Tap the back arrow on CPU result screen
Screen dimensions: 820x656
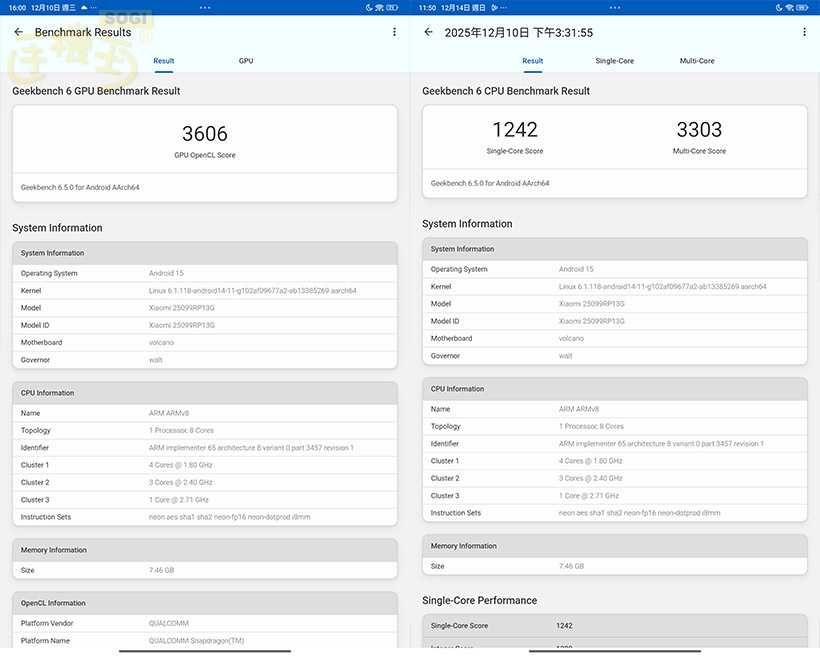coord(430,31)
